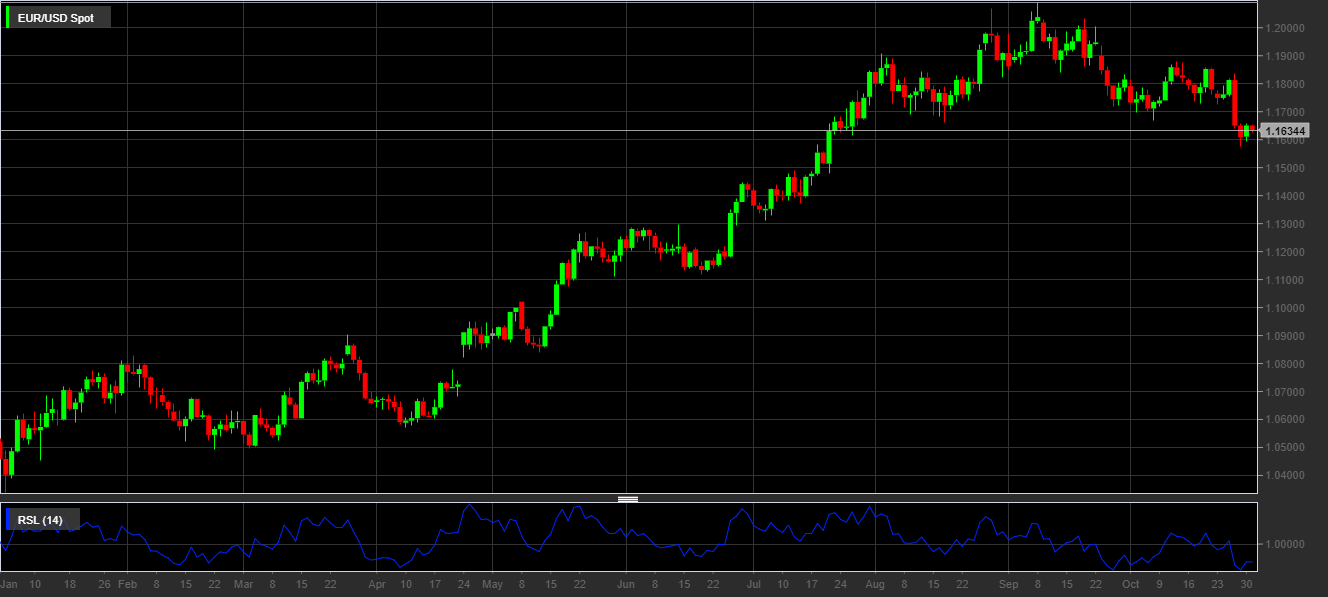Click the 1.14000 price axis label
The width and height of the screenshot is (1328, 597).
click(x=1286, y=196)
